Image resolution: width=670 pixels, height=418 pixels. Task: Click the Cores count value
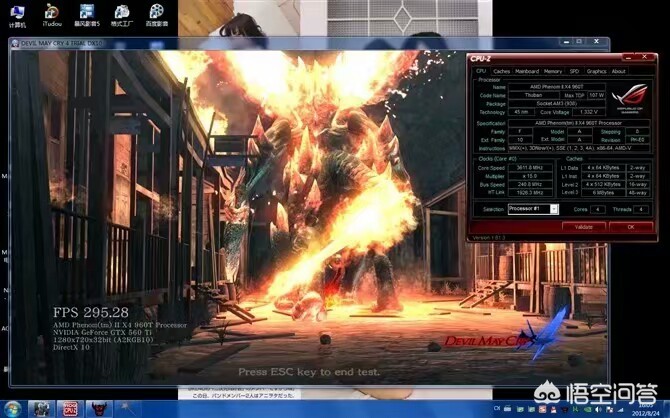point(597,209)
